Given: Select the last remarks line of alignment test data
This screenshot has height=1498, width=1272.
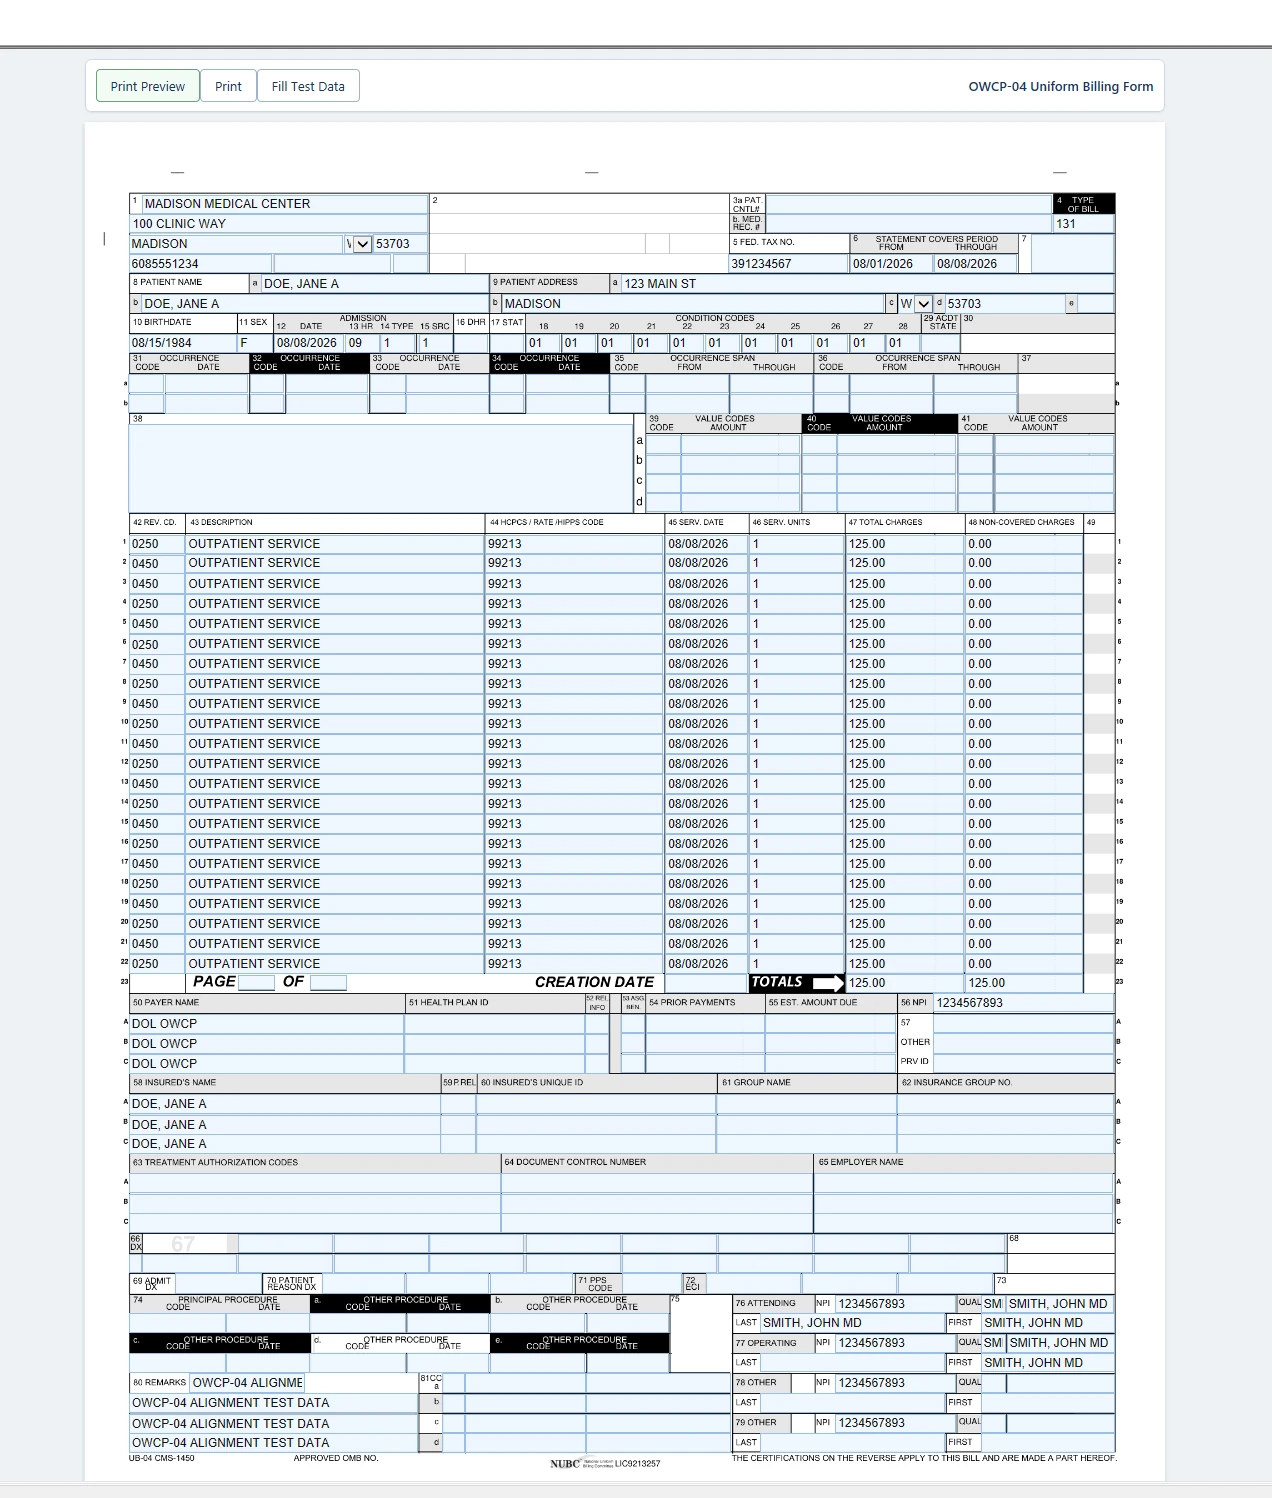Looking at the screenshot, I should pos(273,1443).
